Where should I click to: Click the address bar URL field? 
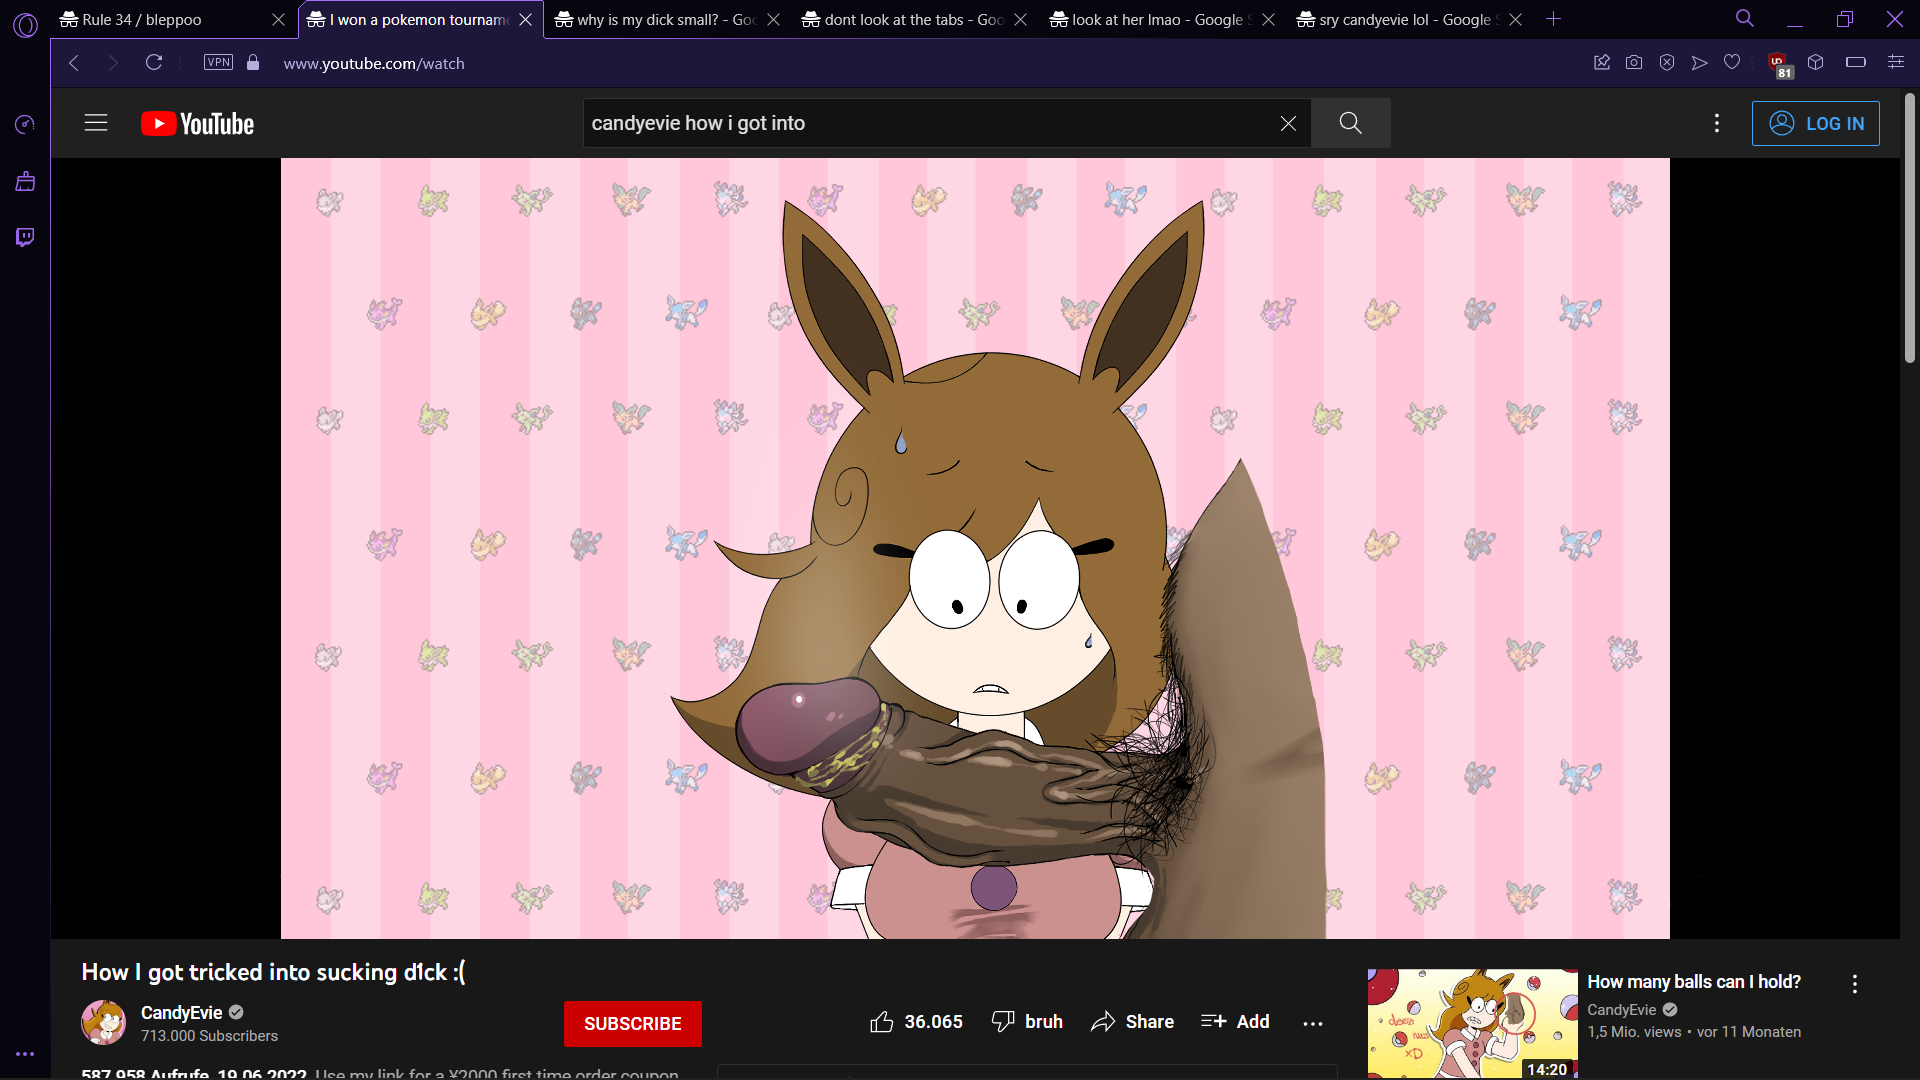coord(900,63)
